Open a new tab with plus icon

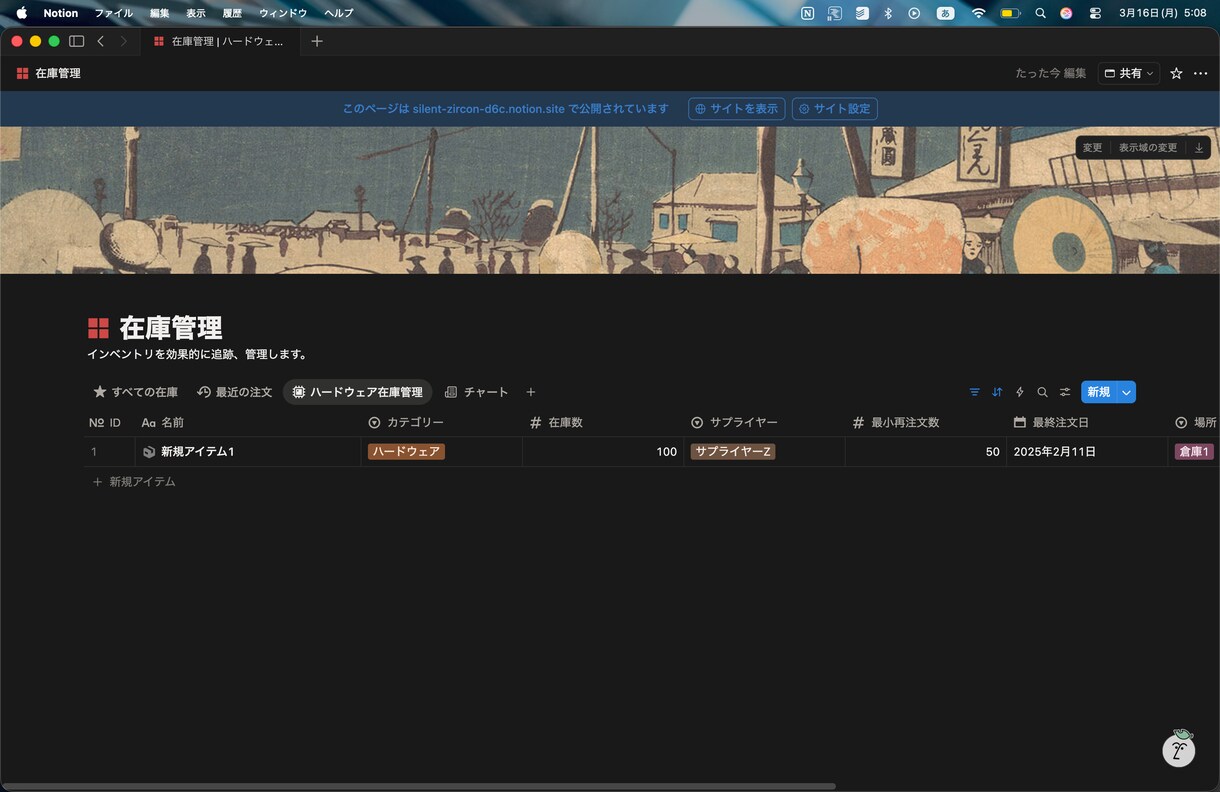[x=317, y=41]
